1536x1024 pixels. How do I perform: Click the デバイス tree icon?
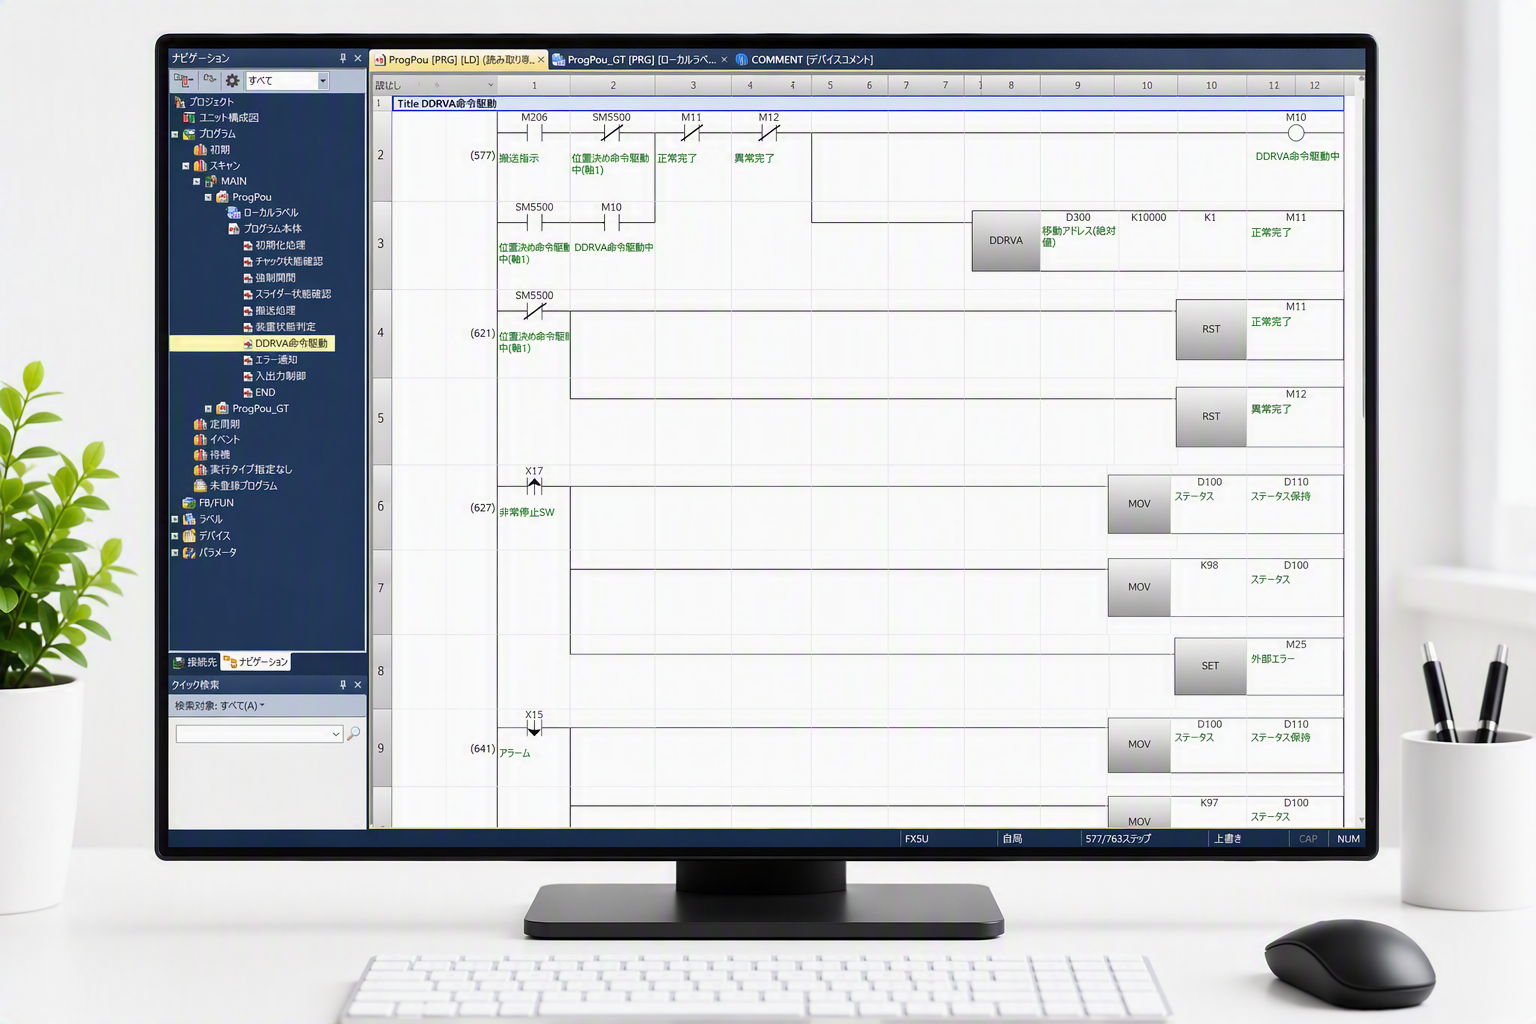(189, 536)
